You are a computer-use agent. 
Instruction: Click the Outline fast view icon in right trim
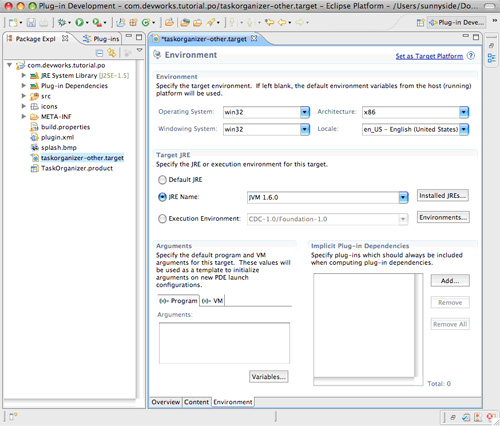point(491,58)
